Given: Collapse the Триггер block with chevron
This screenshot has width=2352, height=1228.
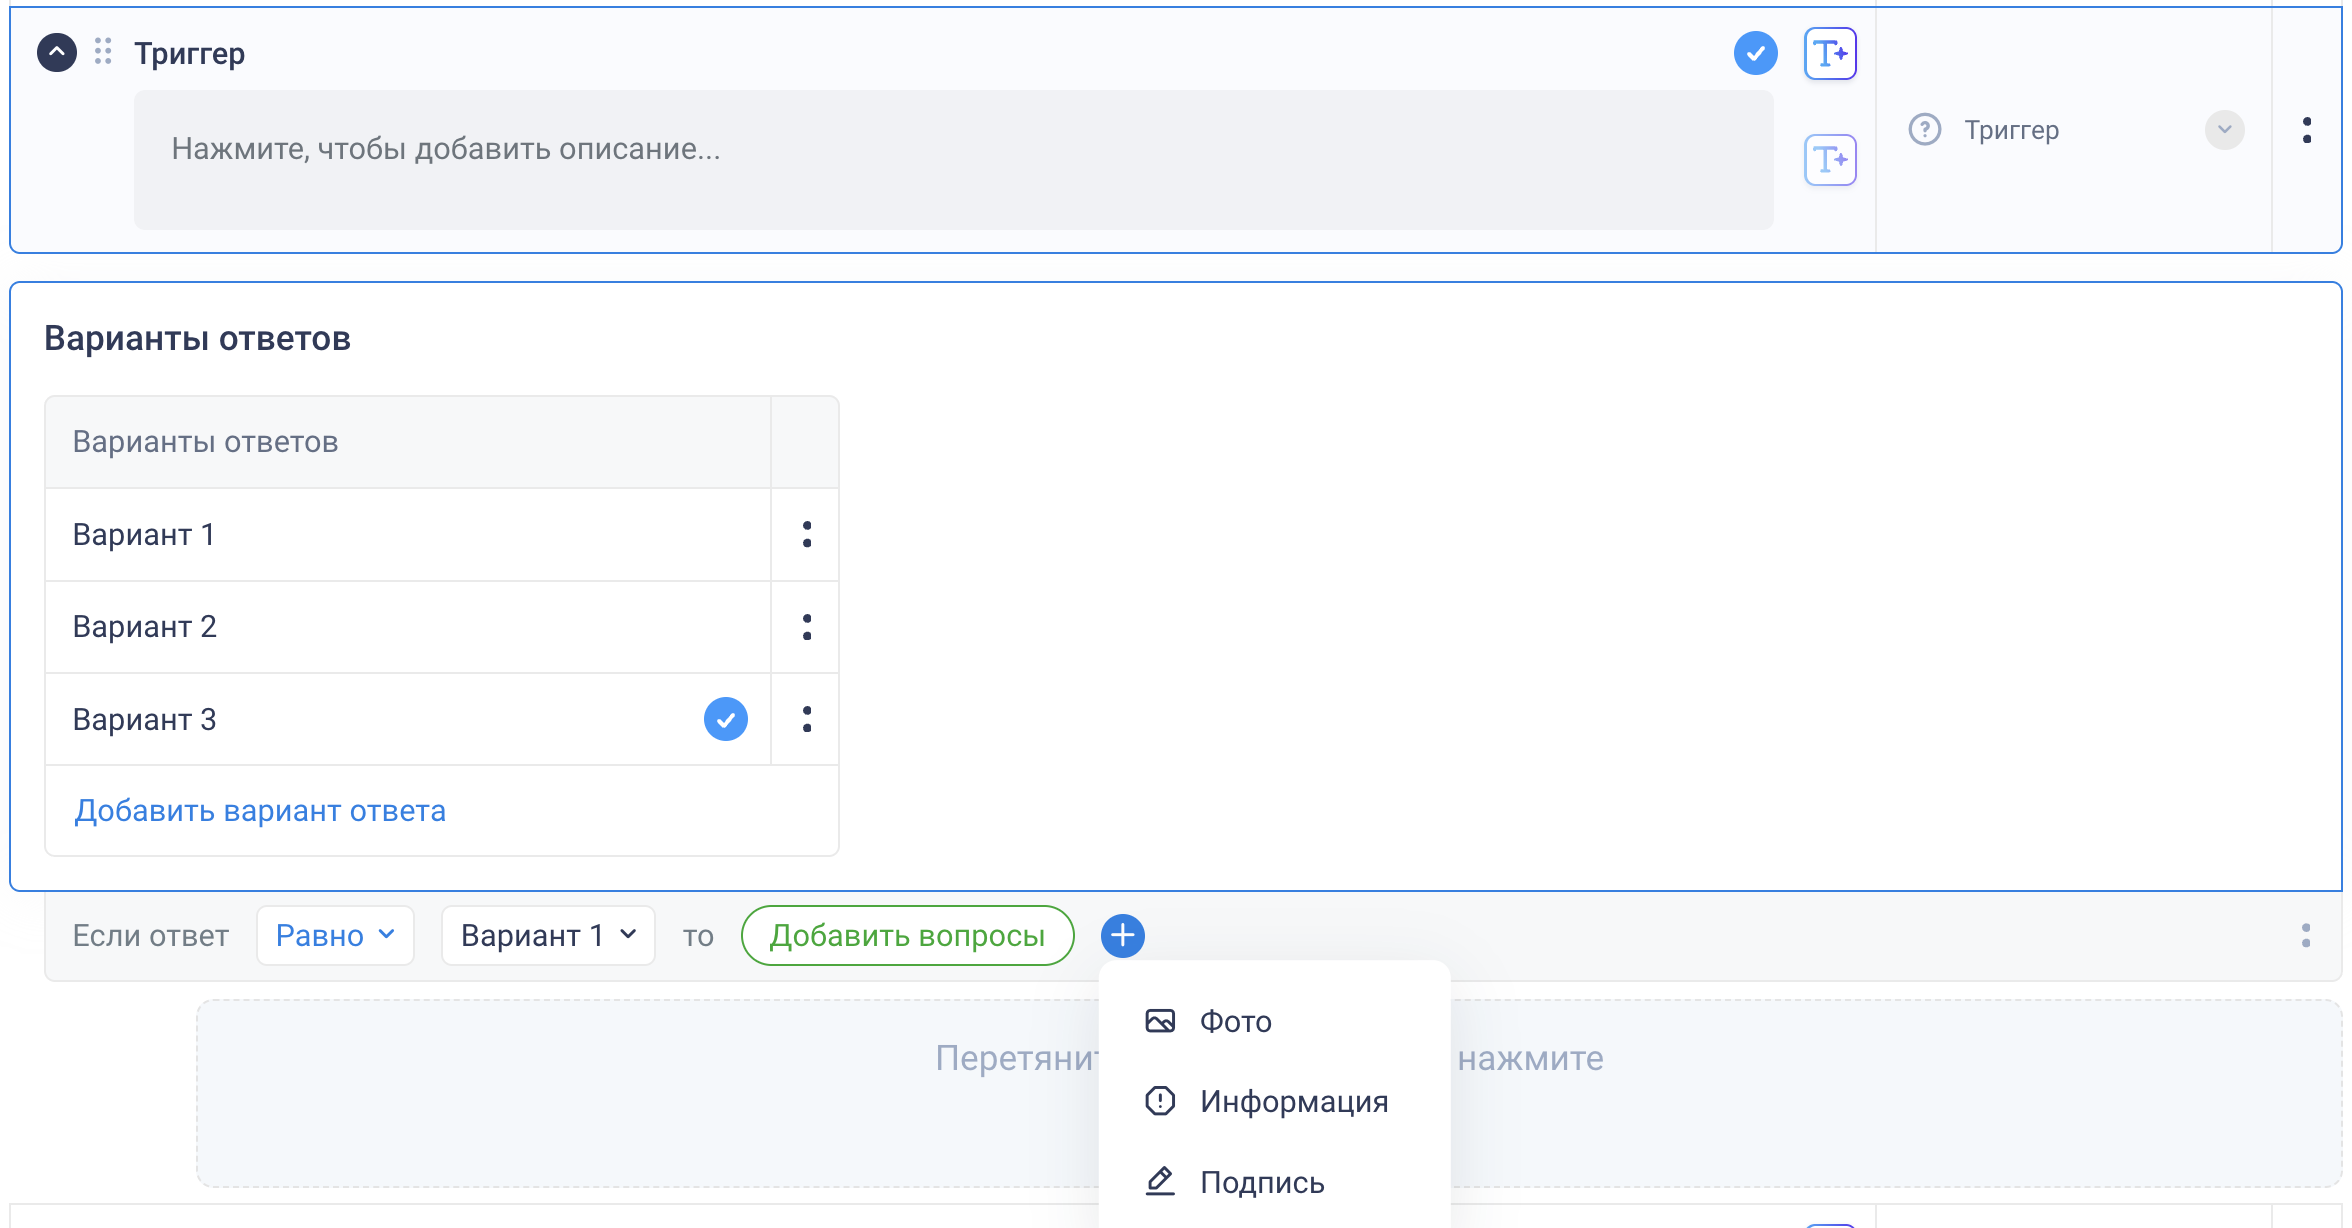Looking at the screenshot, I should 57,52.
